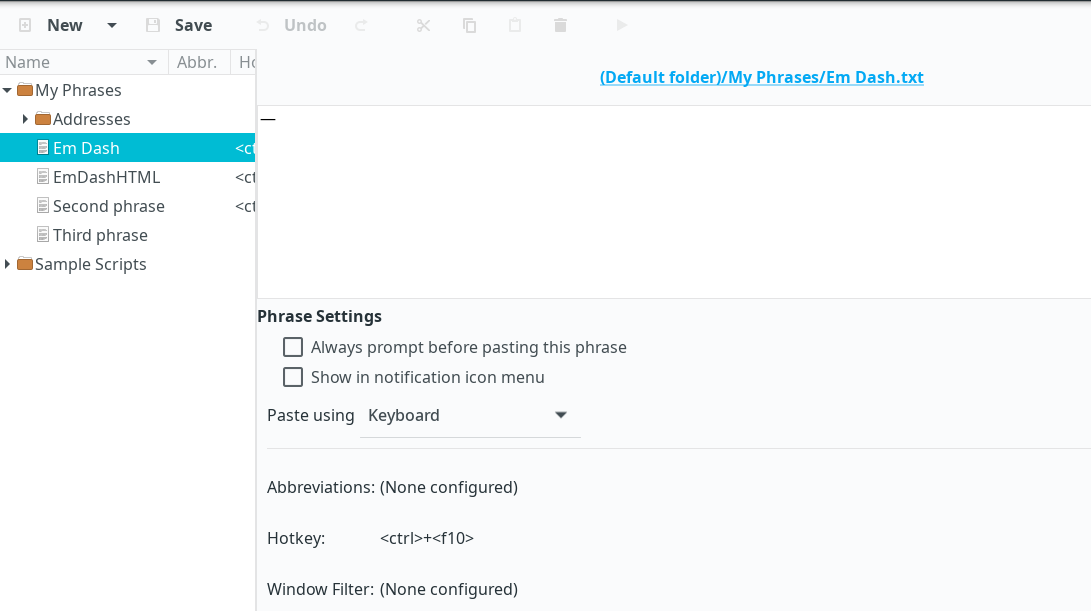Expand the Sample Scripts folder

coord(8,264)
